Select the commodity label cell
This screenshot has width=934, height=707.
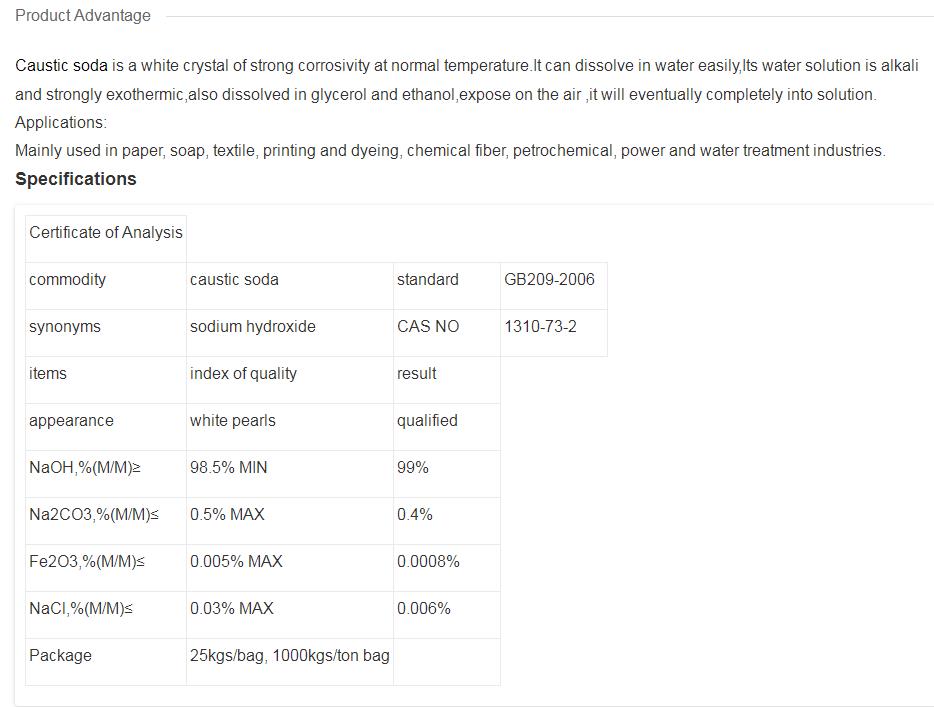(x=68, y=280)
